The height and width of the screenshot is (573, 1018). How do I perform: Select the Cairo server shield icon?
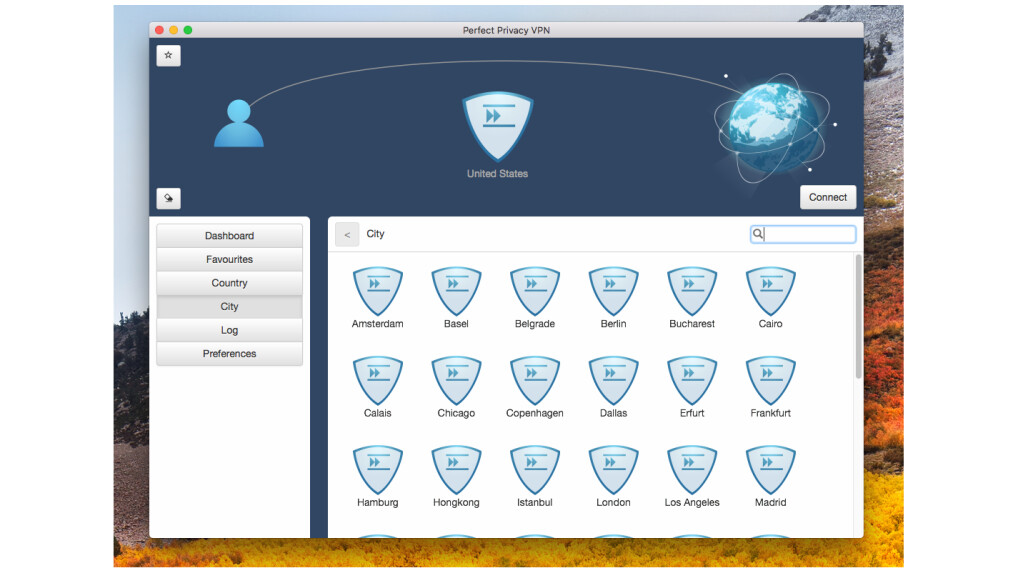[770, 292]
